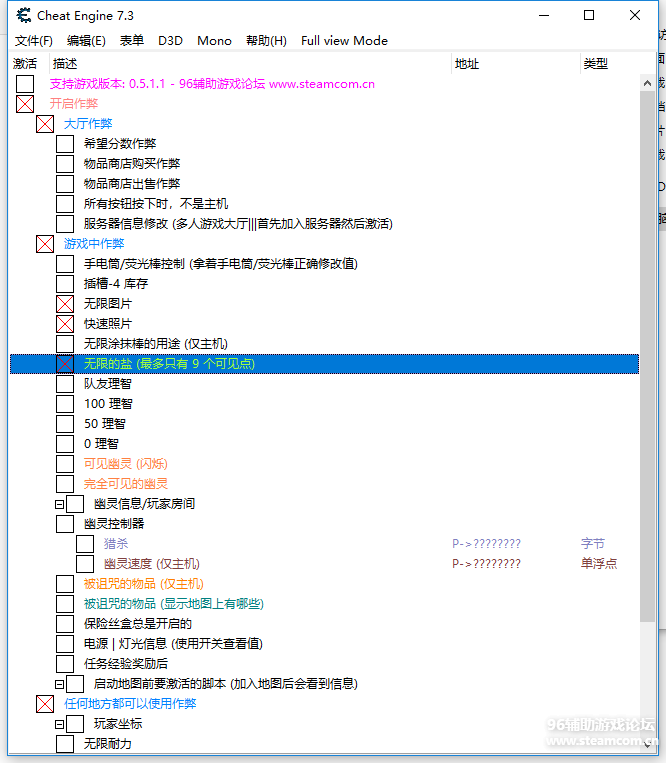666x763 pixels.
Task: Enable the 100 理智 checkbox
Action: pos(65,404)
